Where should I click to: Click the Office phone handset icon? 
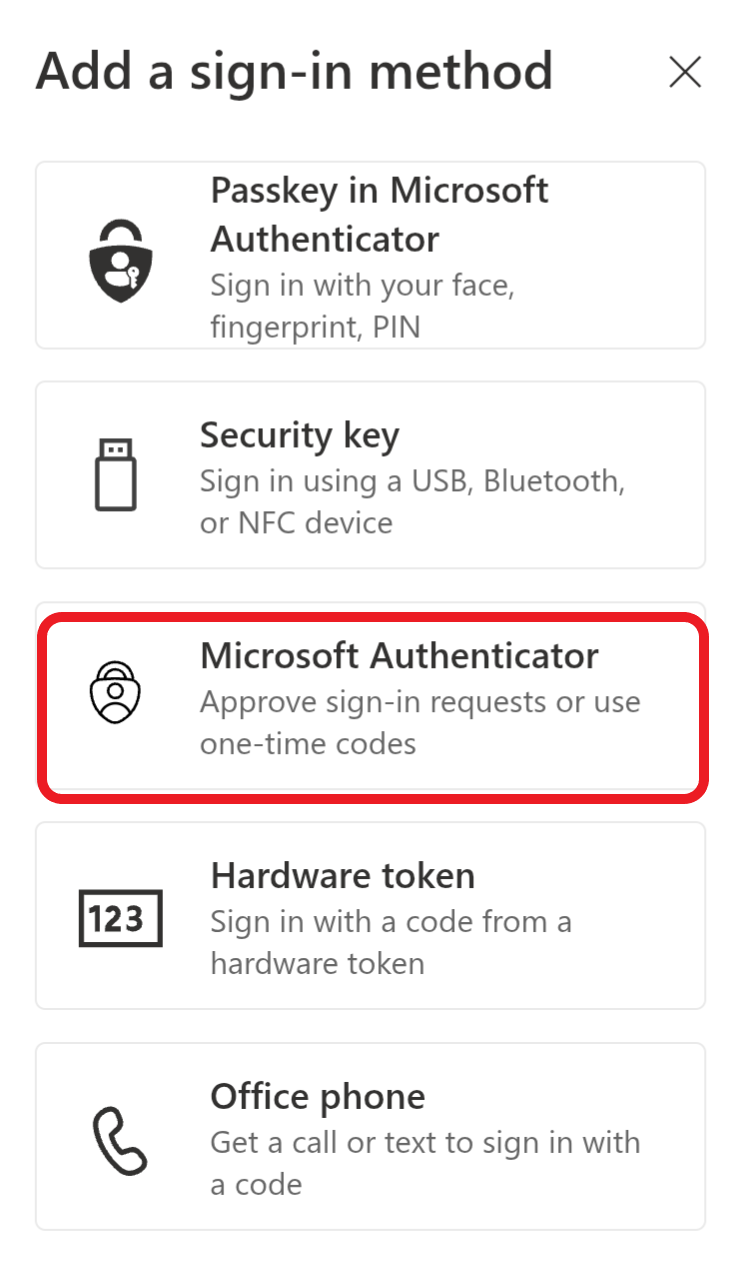coord(120,1141)
